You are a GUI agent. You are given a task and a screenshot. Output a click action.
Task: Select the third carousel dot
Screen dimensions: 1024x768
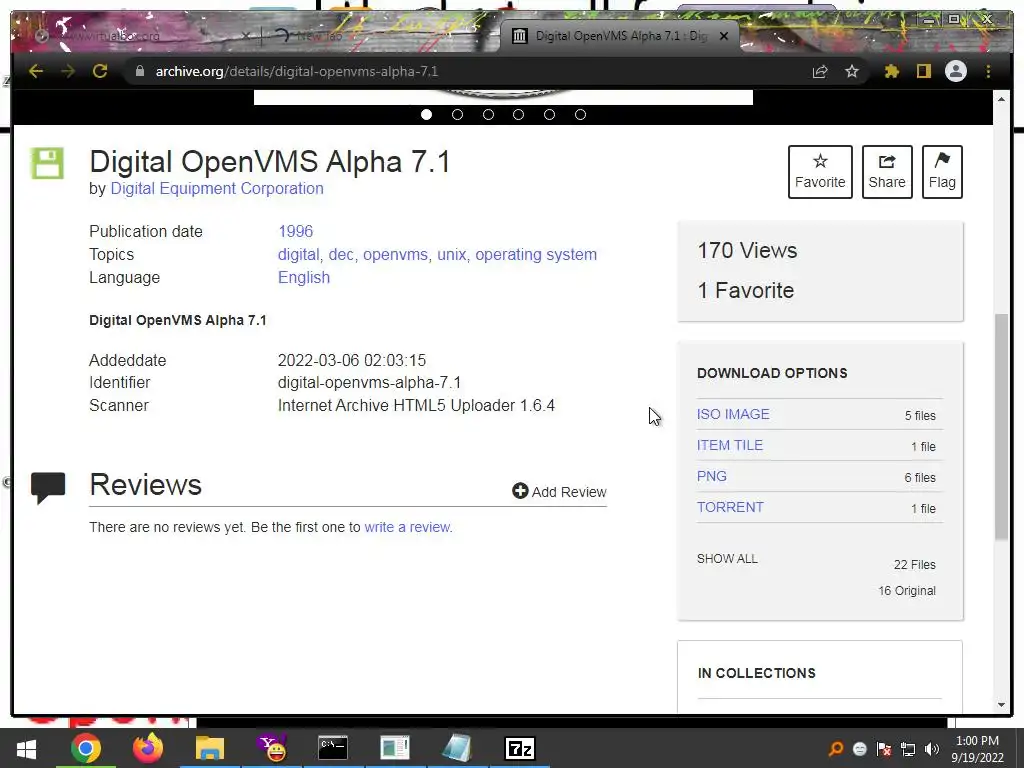click(x=488, y=114)
